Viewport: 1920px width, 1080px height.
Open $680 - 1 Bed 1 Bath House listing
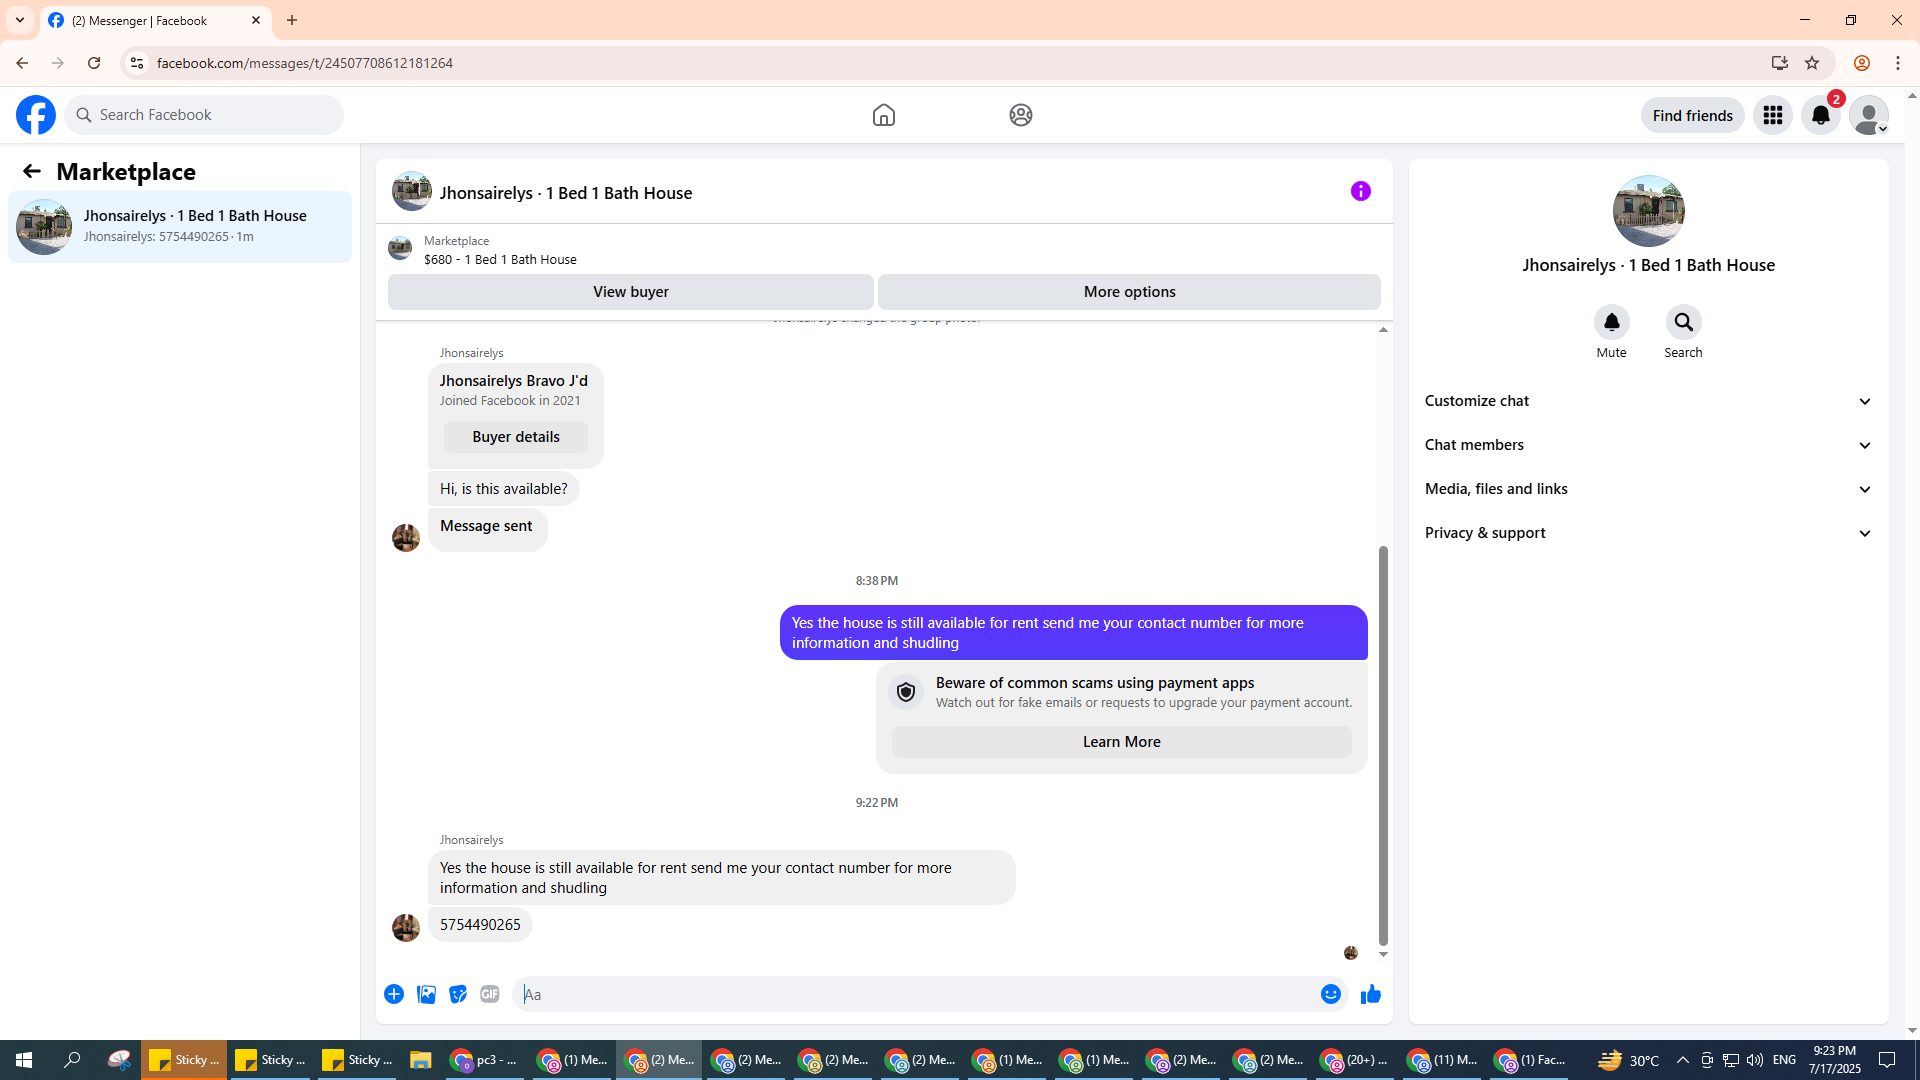(x=500, y=259)
